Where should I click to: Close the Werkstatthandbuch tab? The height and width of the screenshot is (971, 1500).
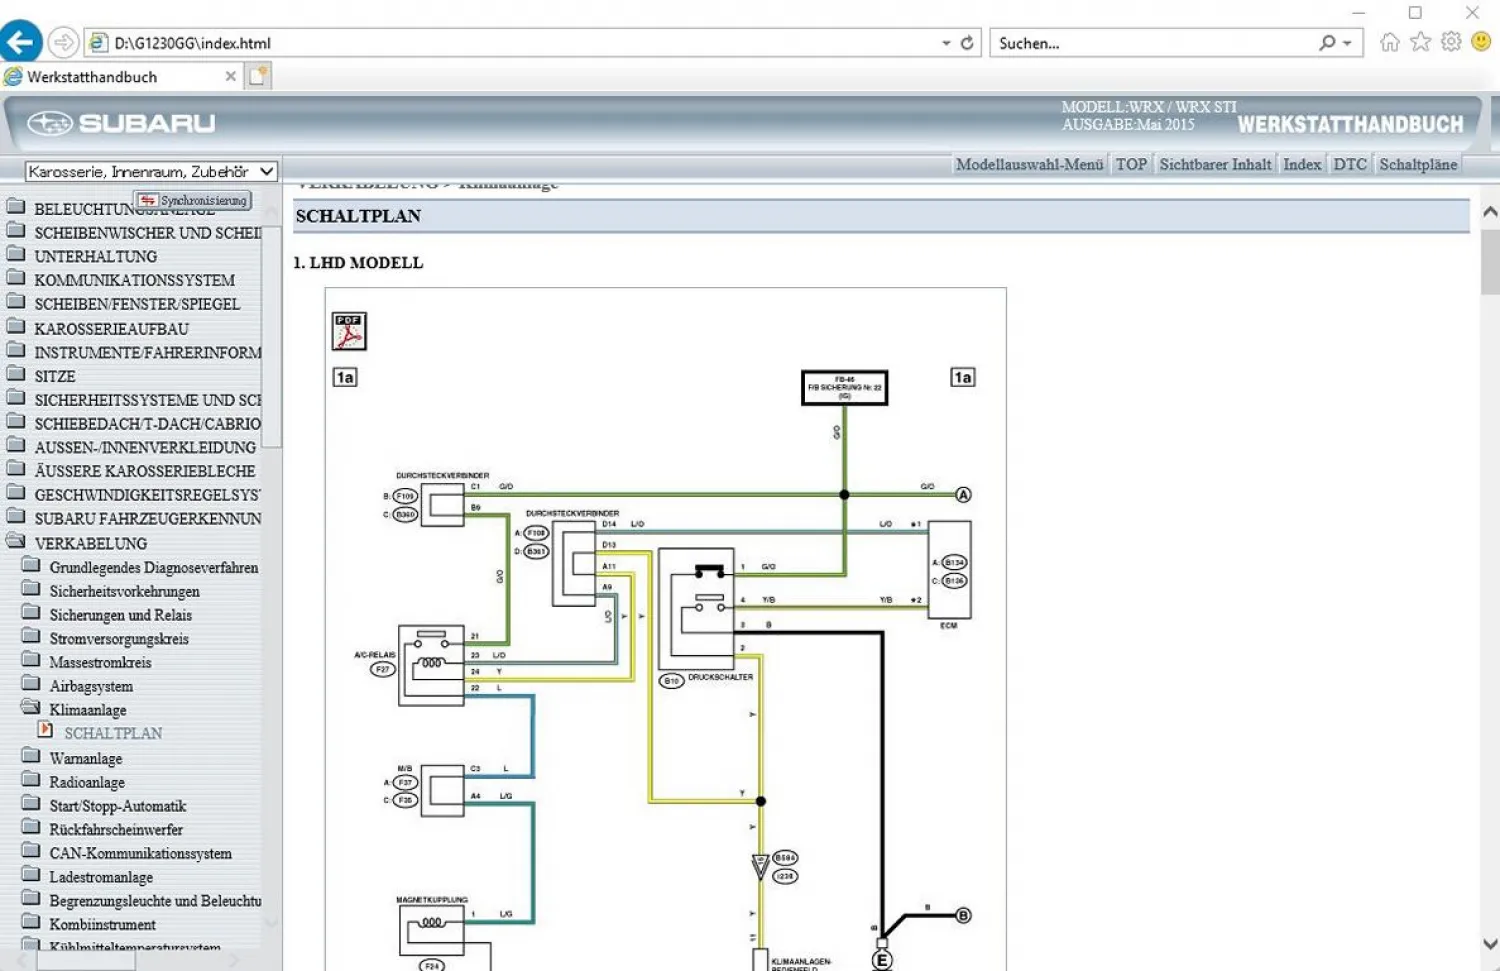coord(231,76)
